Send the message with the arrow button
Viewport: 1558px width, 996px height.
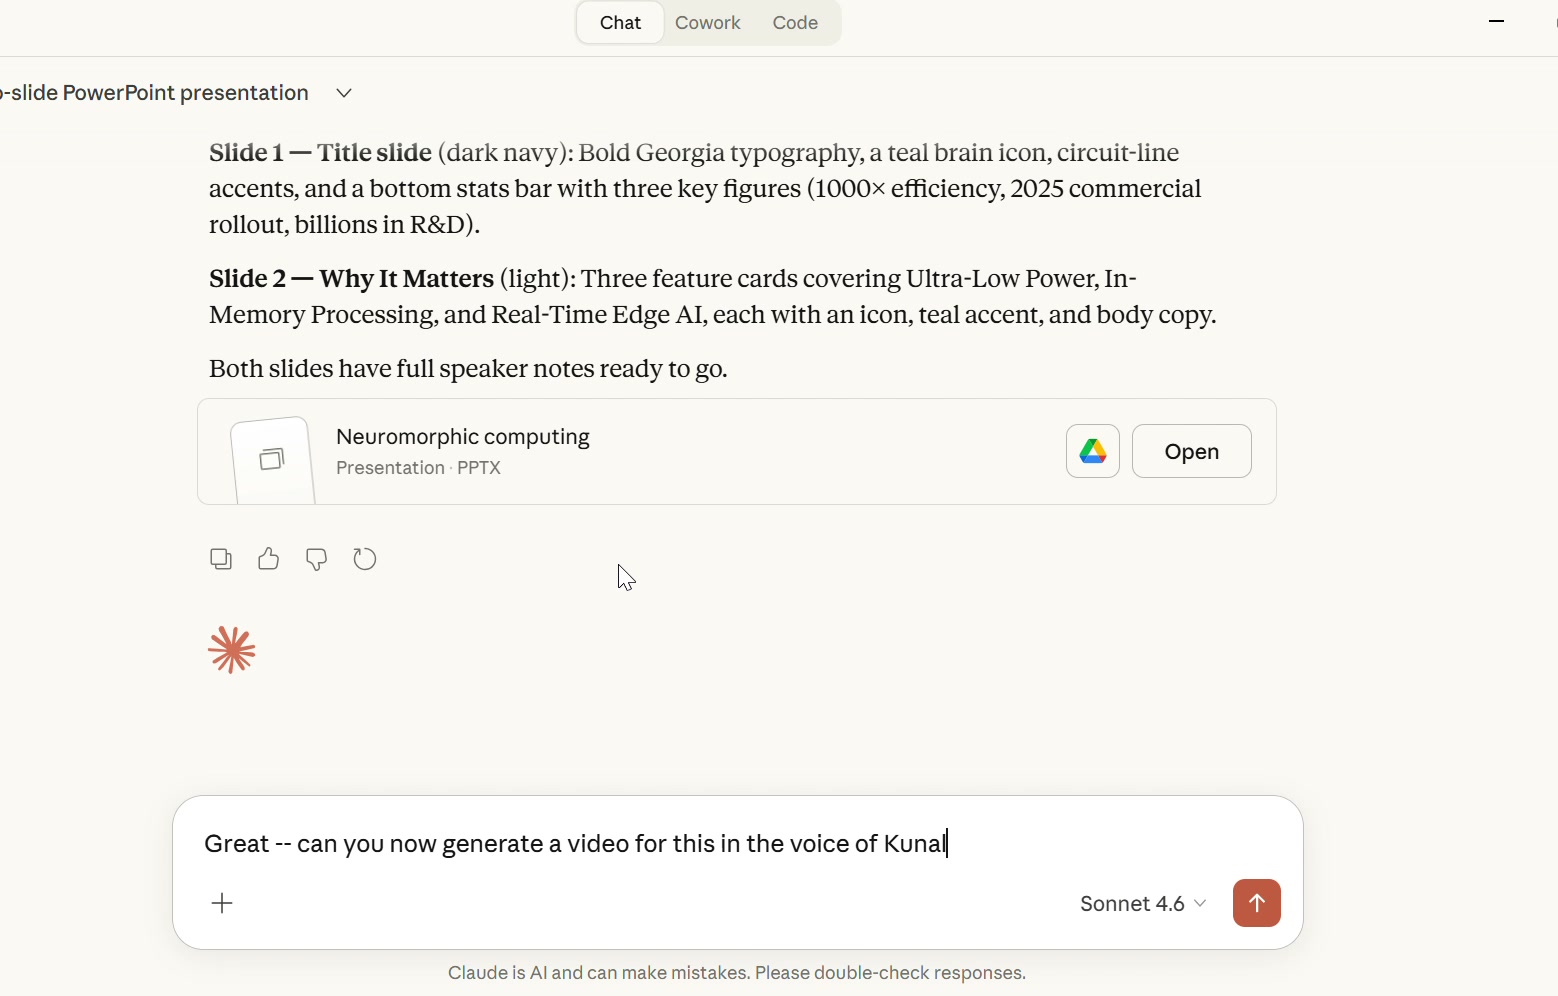click(1256, 903)
